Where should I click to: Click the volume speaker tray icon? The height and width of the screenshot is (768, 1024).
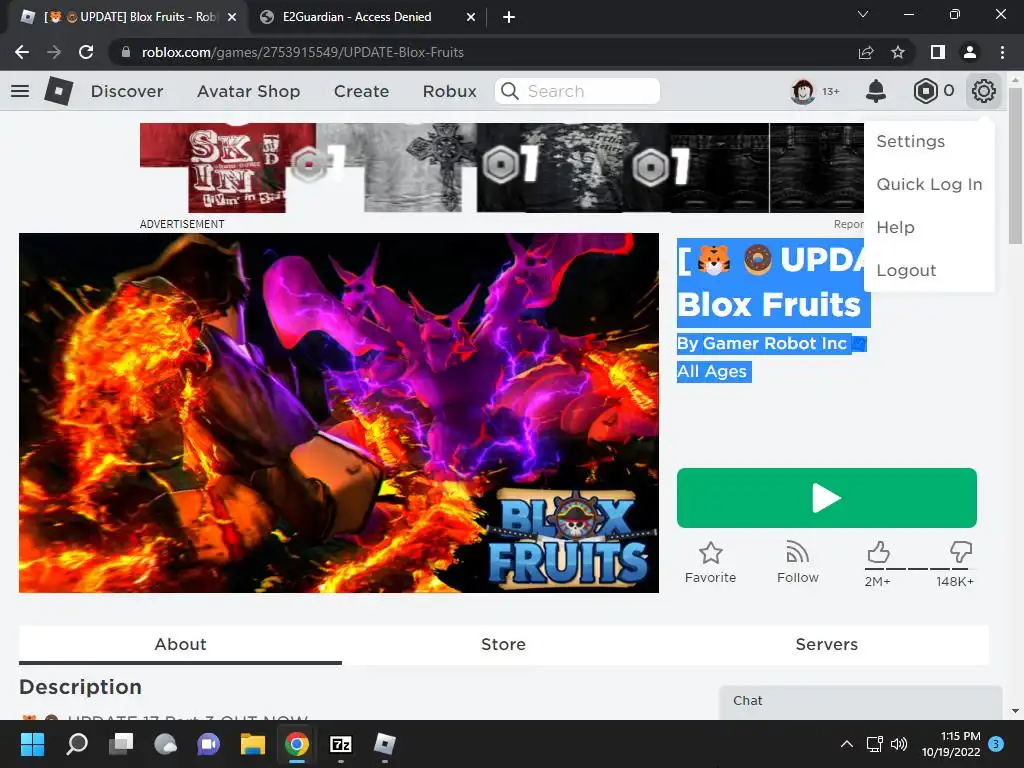(899, 744)
